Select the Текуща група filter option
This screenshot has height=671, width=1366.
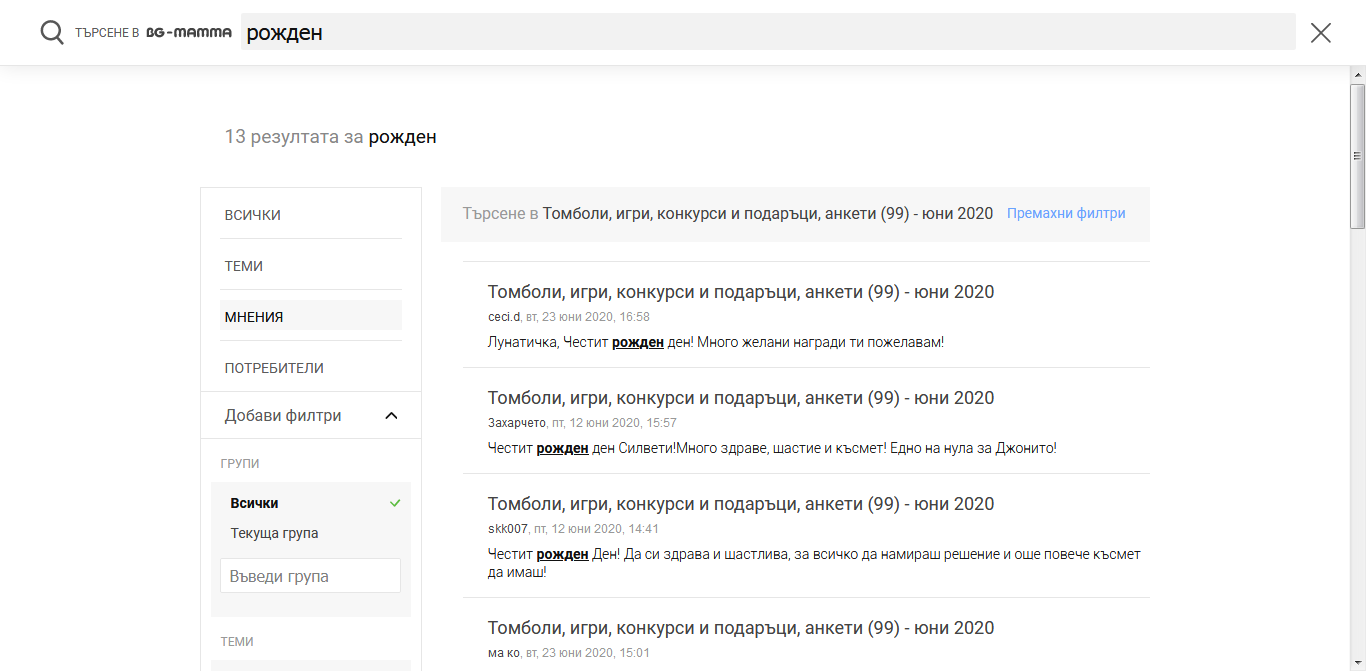274,533
